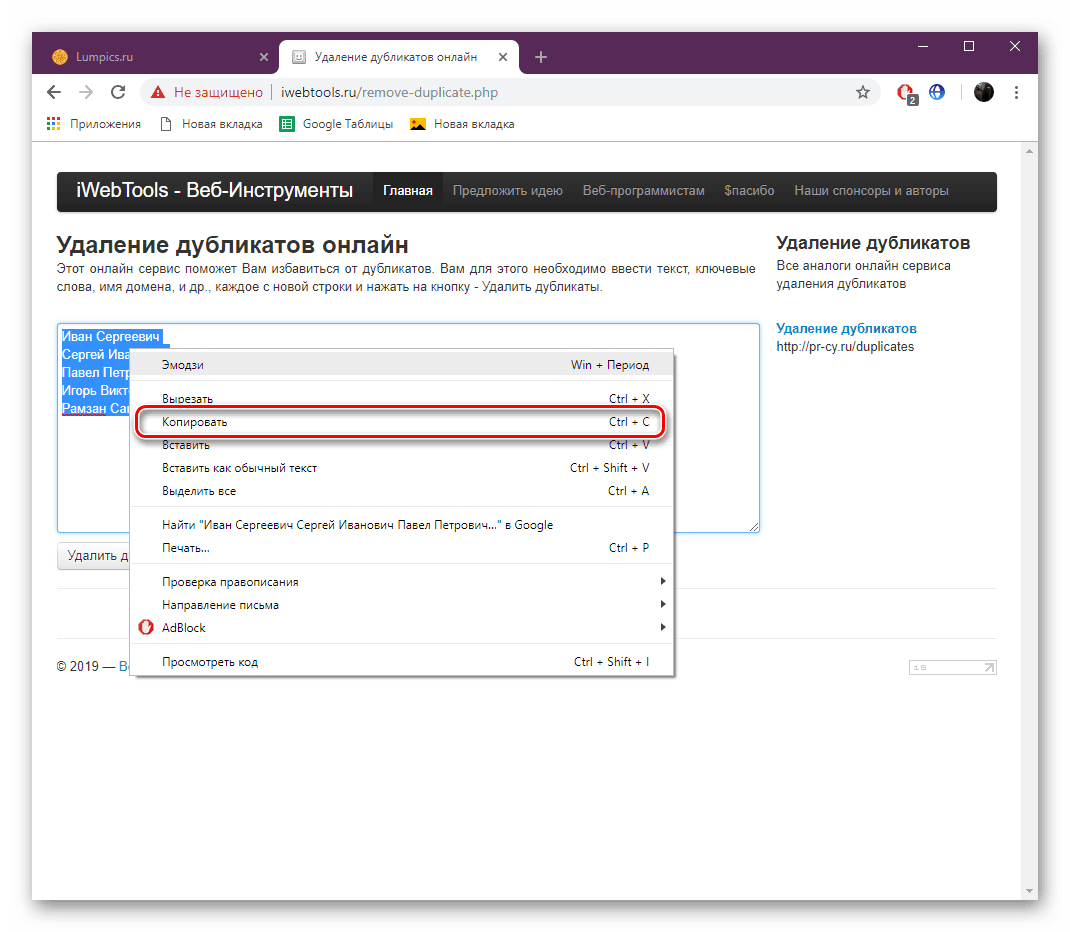Click the blue globe extension icon
This screenshot has width=1070, height=932.
click(937, 91)
